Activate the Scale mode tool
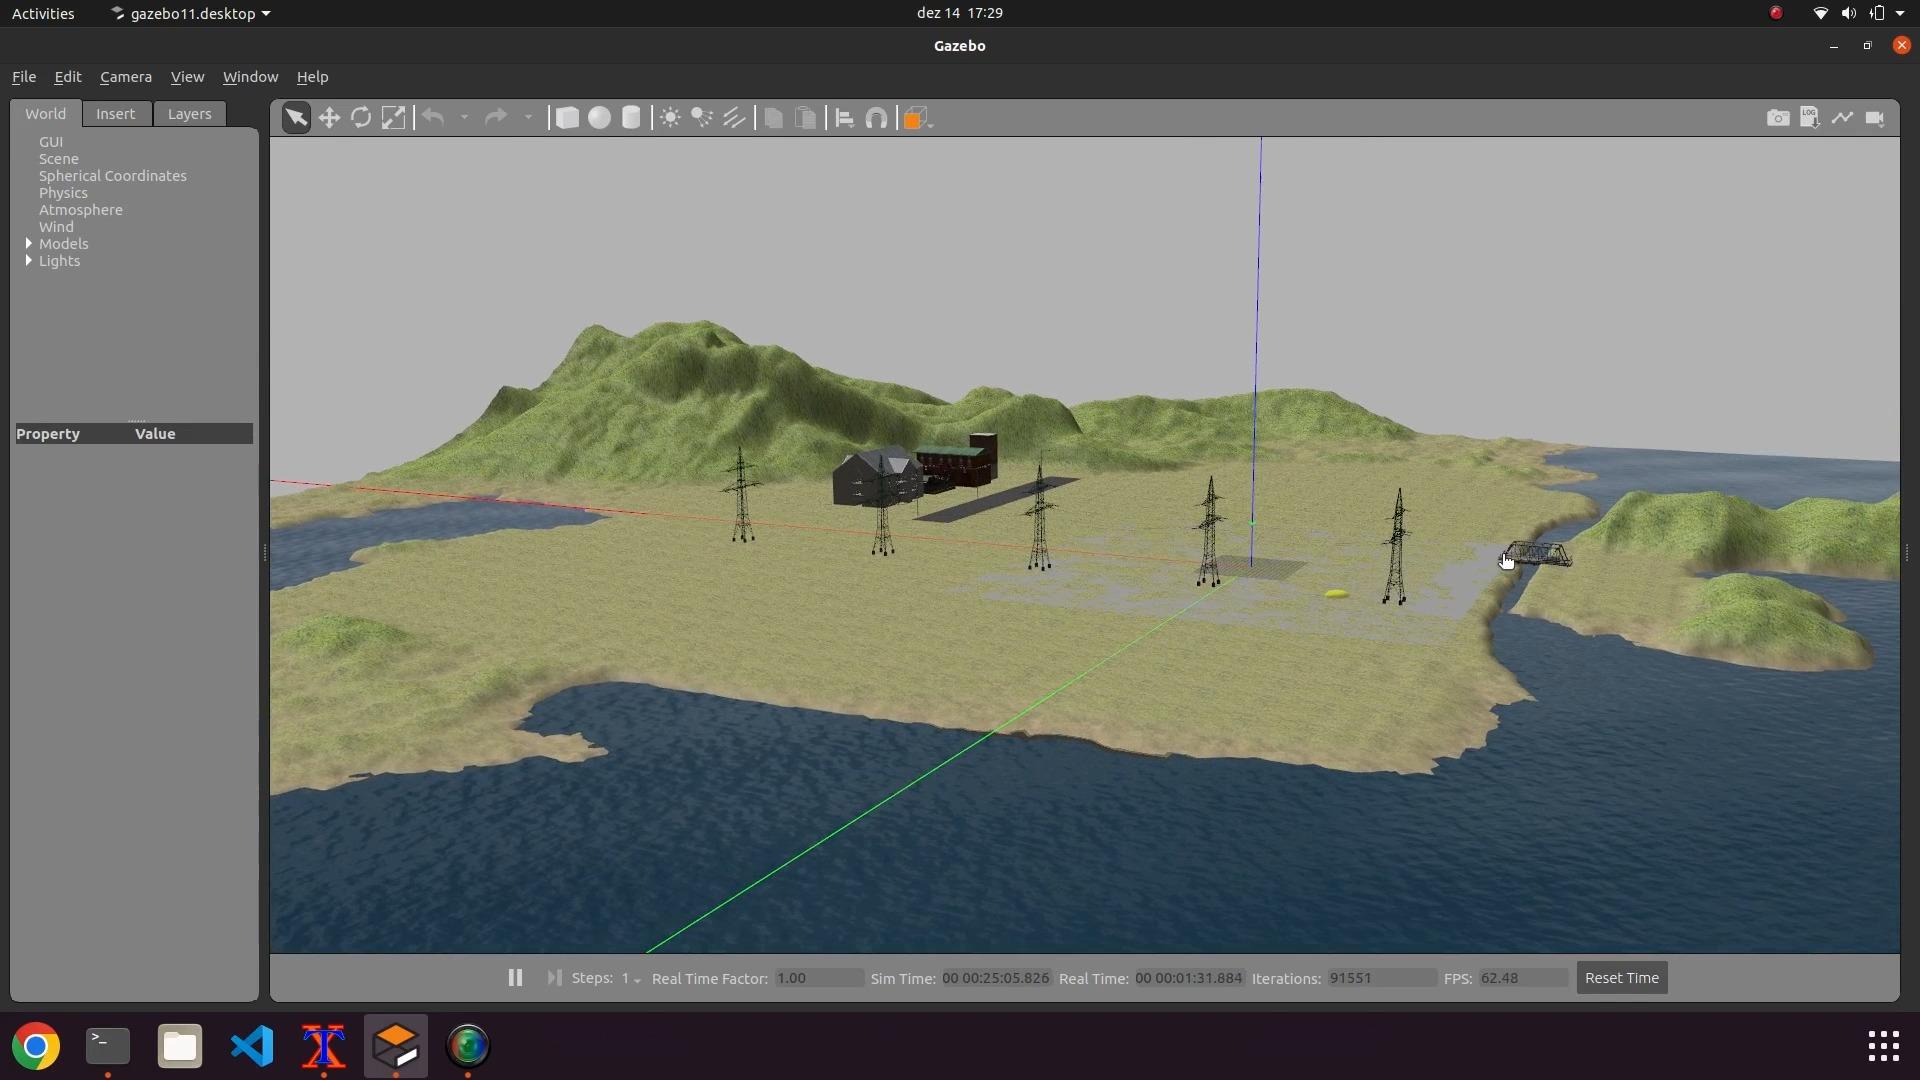The width and height of the screenshot is (1920, 1080). tap(394, 118)
